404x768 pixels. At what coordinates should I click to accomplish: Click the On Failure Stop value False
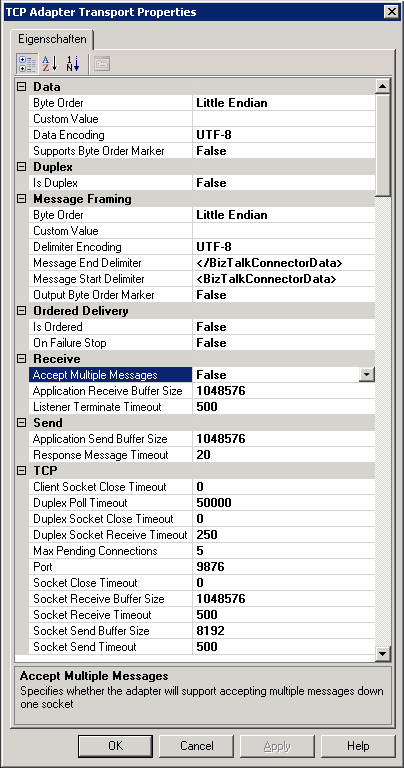[x=284, y=343]
